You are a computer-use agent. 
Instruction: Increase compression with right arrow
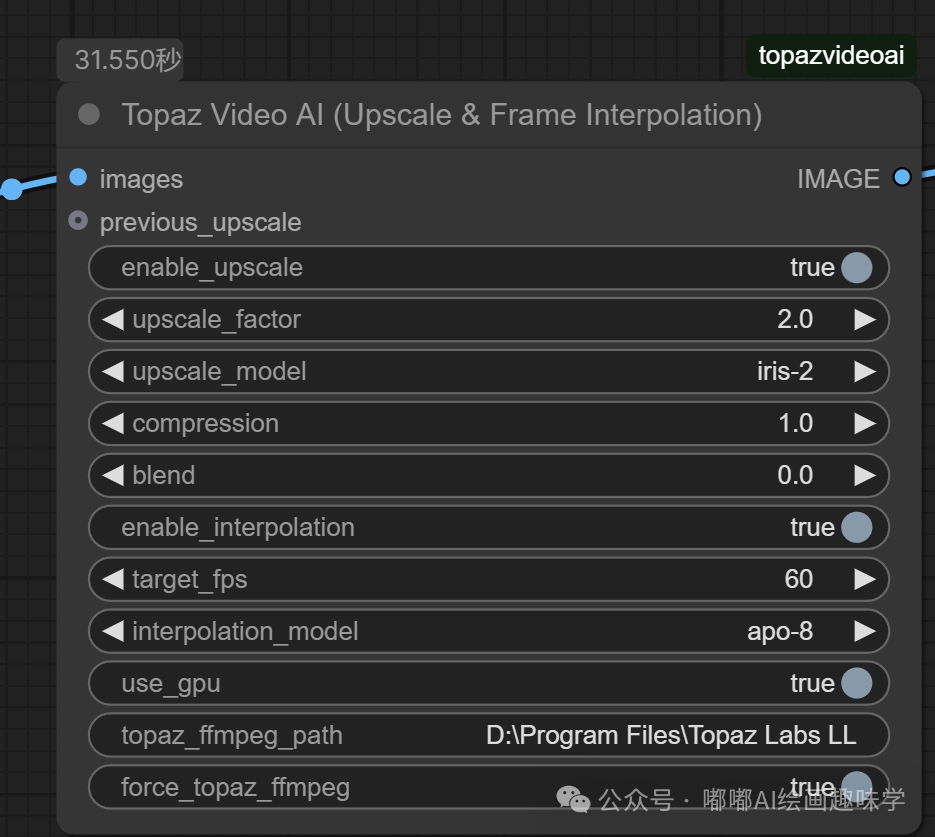(865, 423)
